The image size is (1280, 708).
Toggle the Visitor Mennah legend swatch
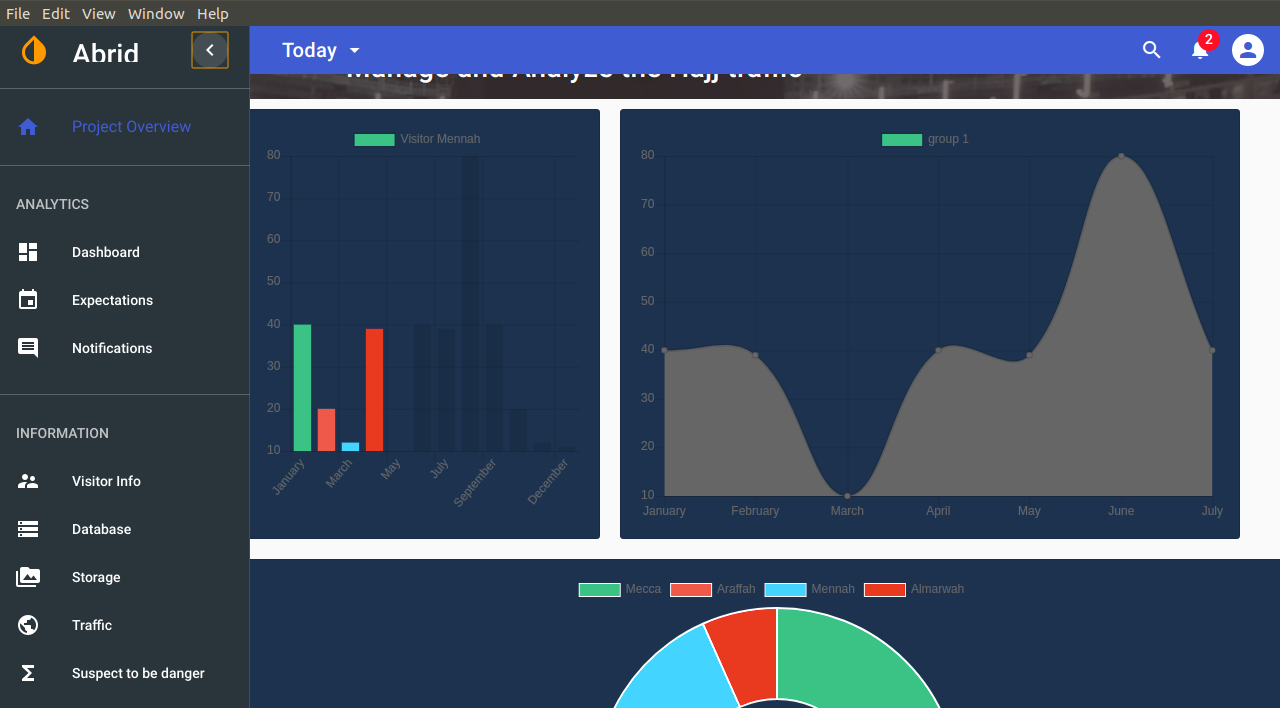[374, 139]
